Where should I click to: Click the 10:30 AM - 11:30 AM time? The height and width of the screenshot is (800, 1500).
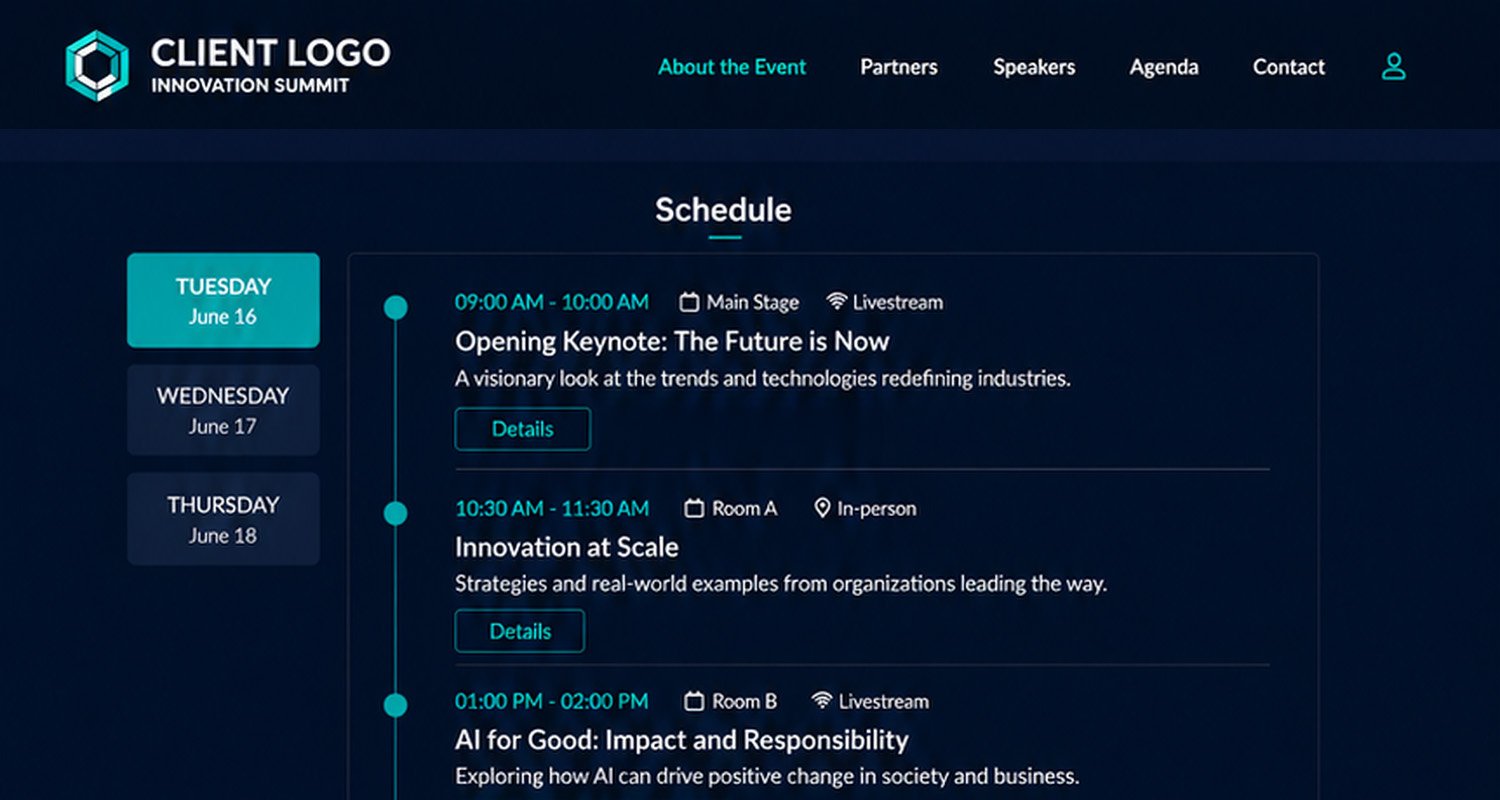(x=552, y=508)
